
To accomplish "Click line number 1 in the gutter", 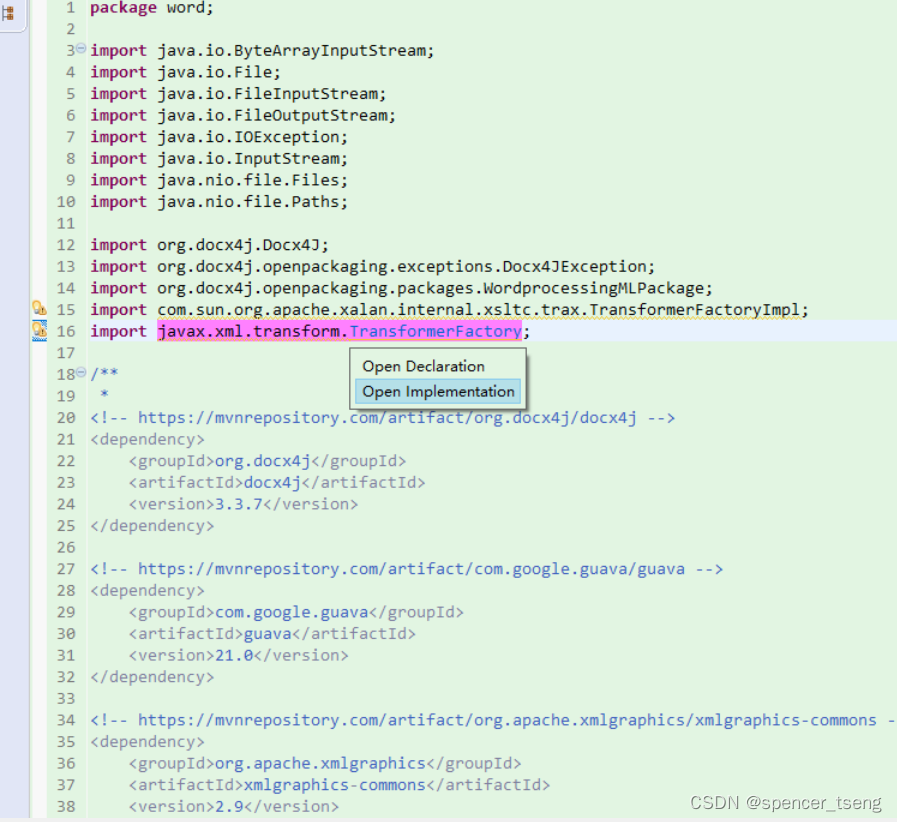I will [70, 8].
